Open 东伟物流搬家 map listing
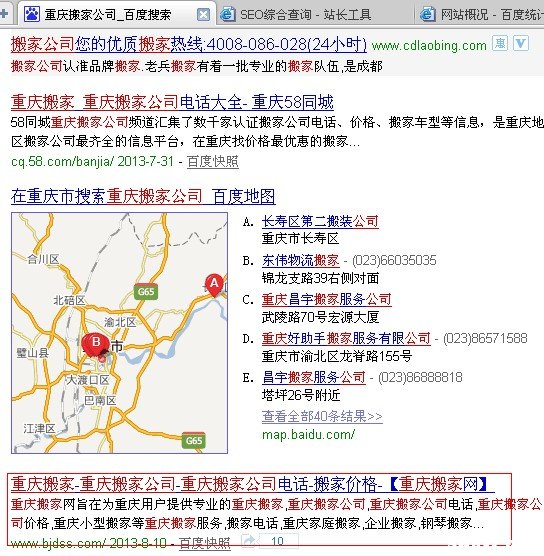Screen dimensions: 544x556 [301, 261]
